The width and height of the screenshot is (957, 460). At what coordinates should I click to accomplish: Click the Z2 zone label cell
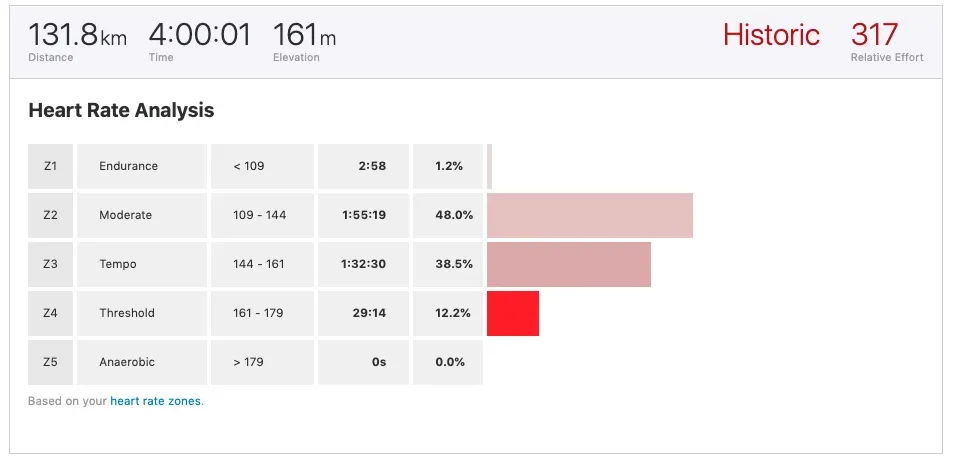50,215
